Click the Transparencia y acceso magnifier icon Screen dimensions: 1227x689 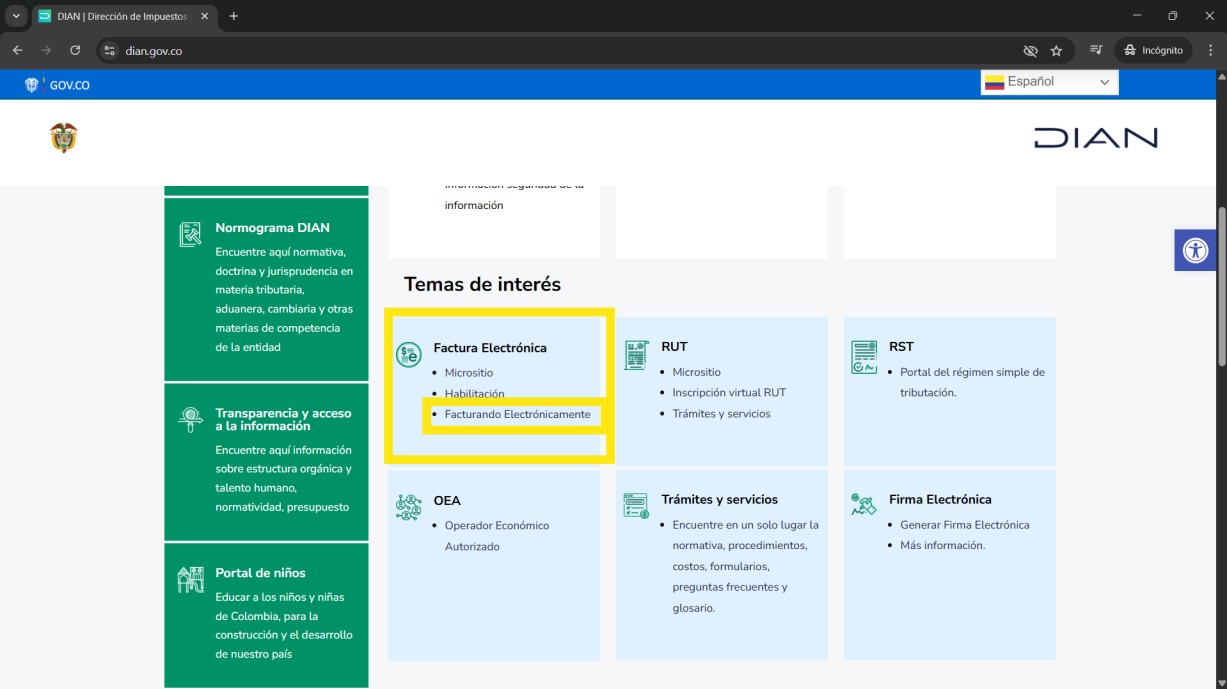click(190, 419)
